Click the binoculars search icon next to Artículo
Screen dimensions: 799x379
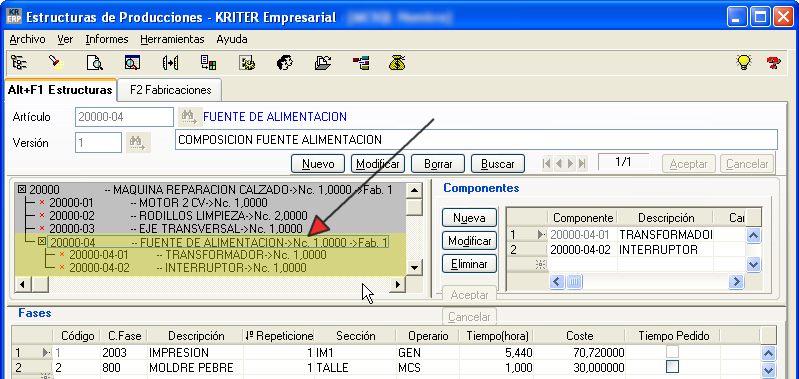(189, 117)
